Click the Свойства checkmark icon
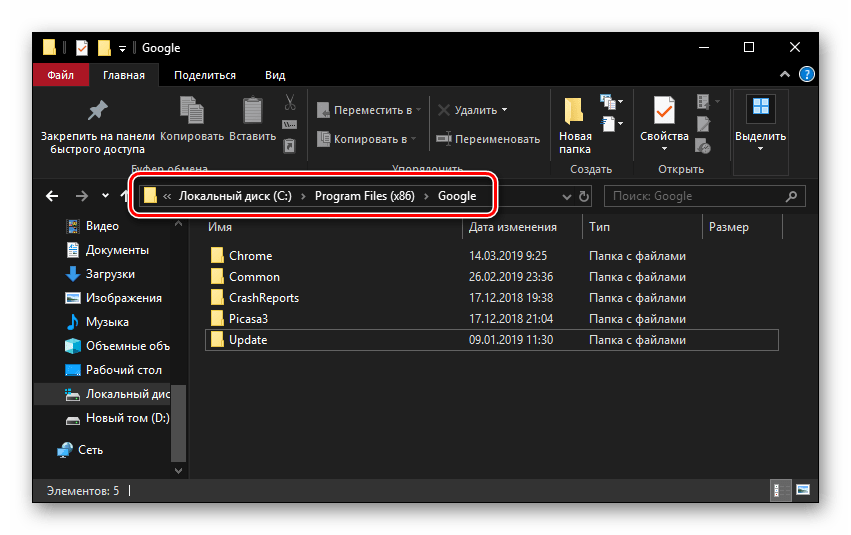The image size is (851, 535). (664, 110)
